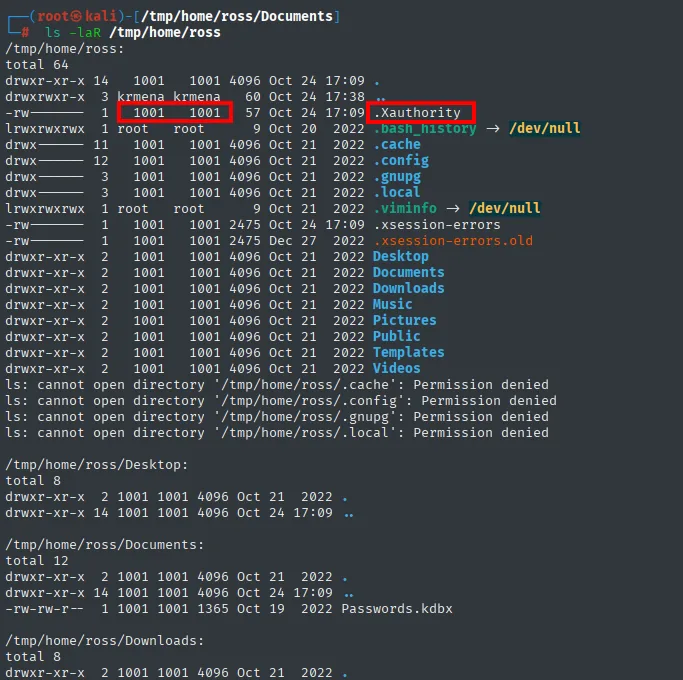Click the 'krmena krmena' owner text

click(169, 97)
